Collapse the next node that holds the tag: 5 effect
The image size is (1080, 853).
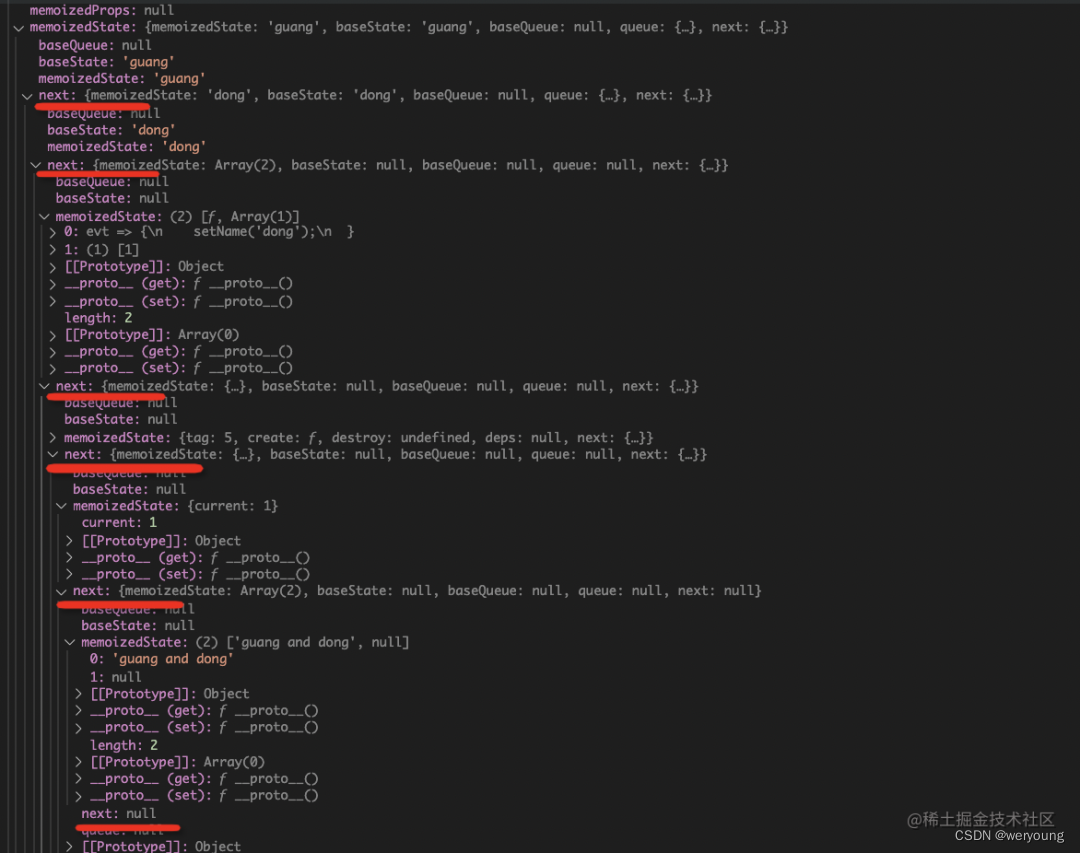pyautogui.click(x=44, y=387)
